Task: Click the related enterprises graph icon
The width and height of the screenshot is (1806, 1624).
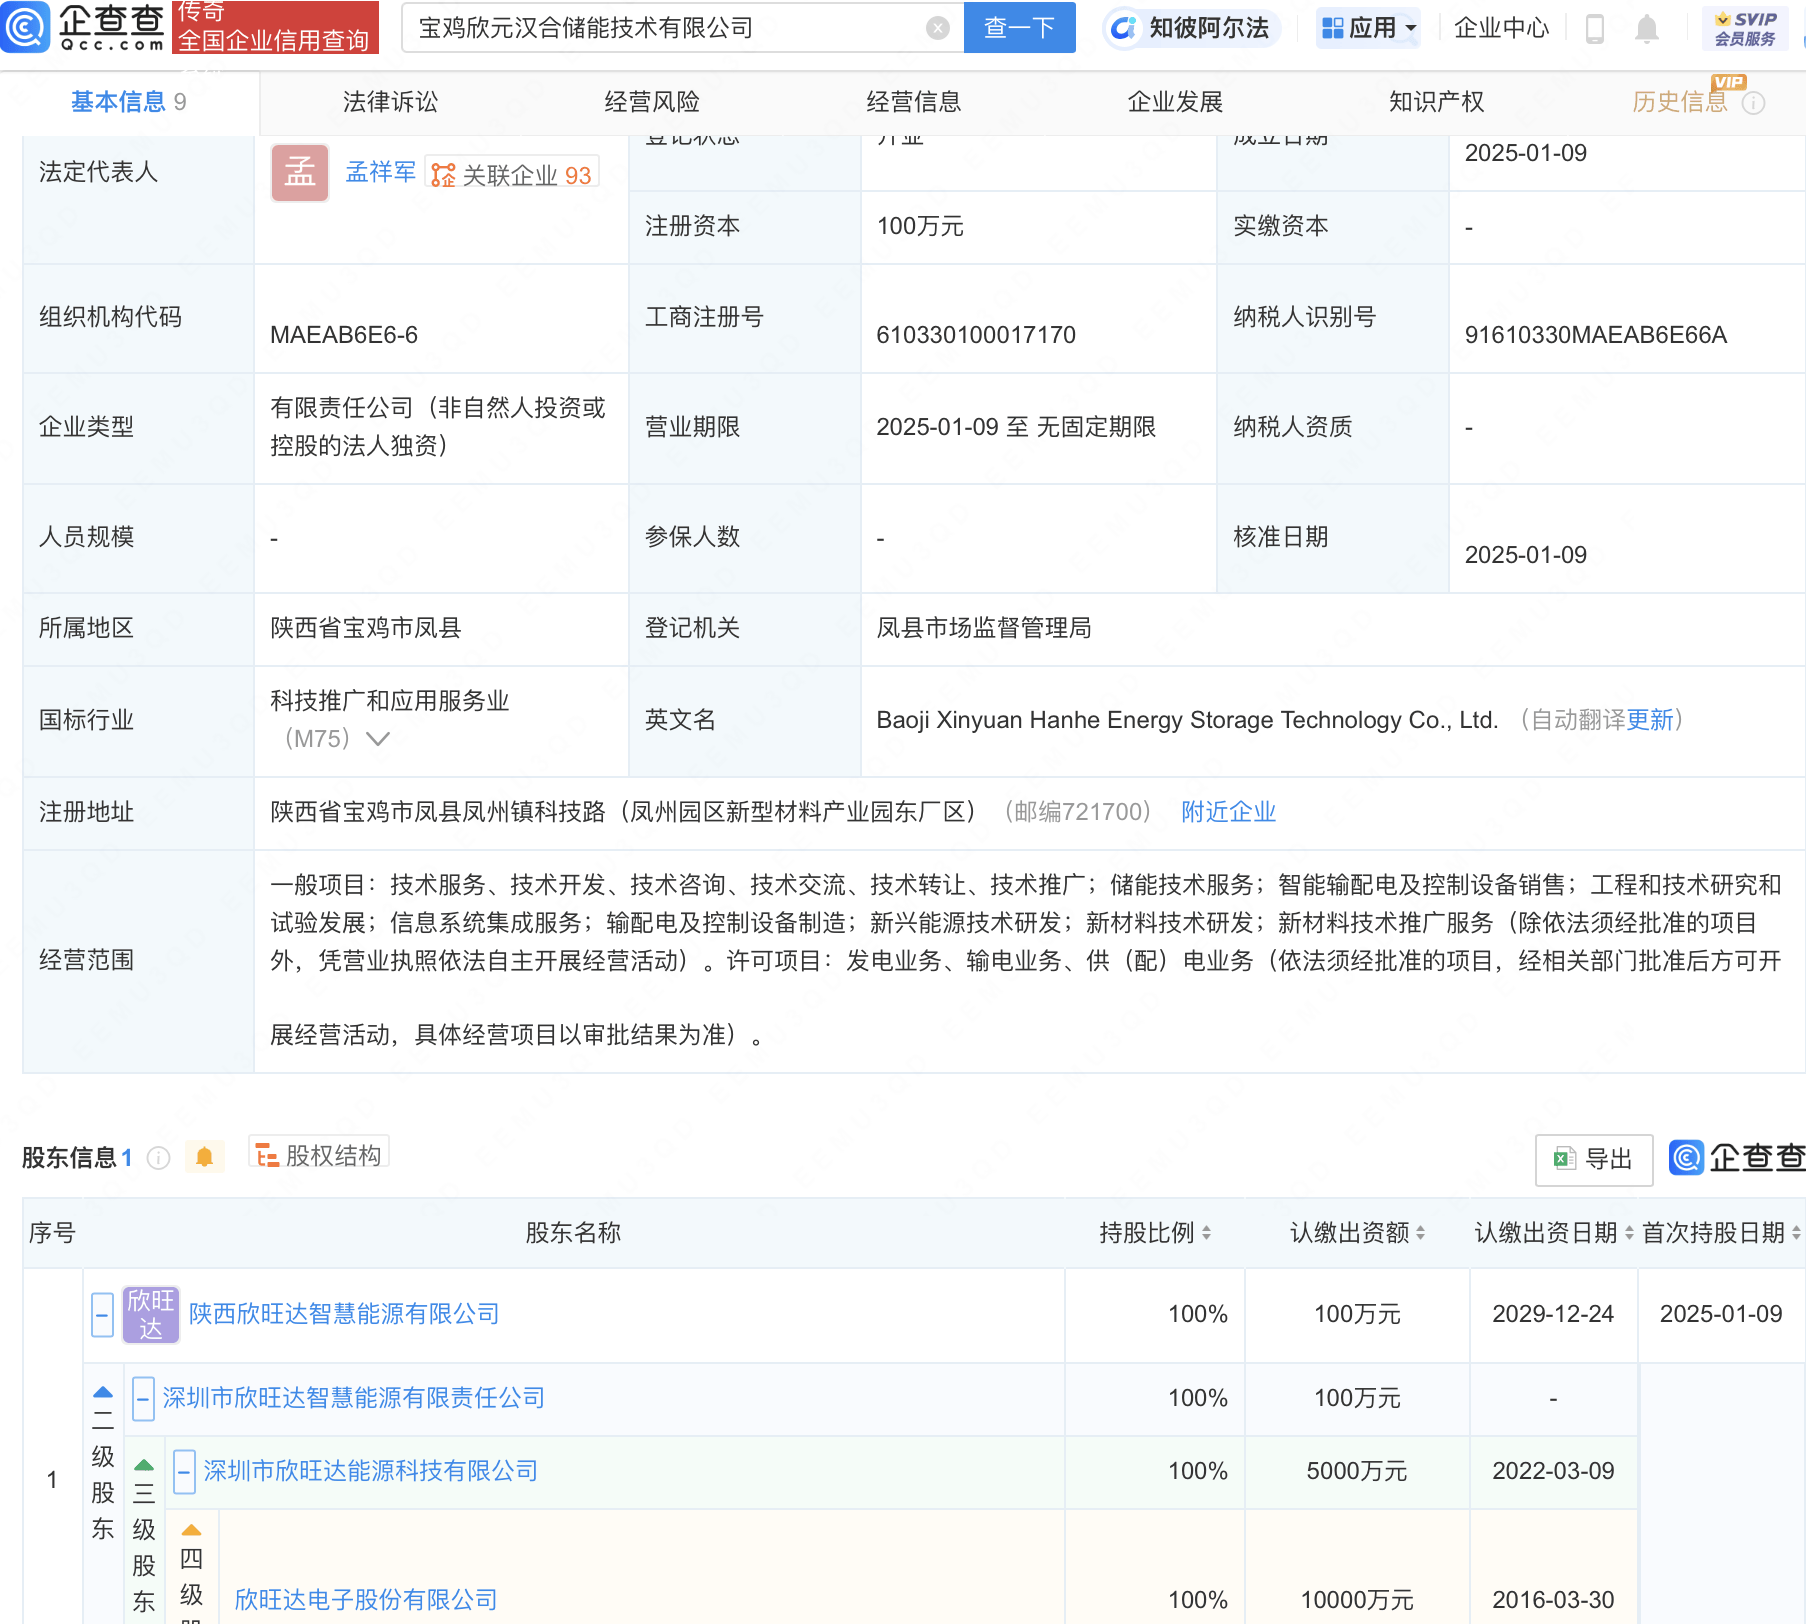Action: tap(443, 176)
